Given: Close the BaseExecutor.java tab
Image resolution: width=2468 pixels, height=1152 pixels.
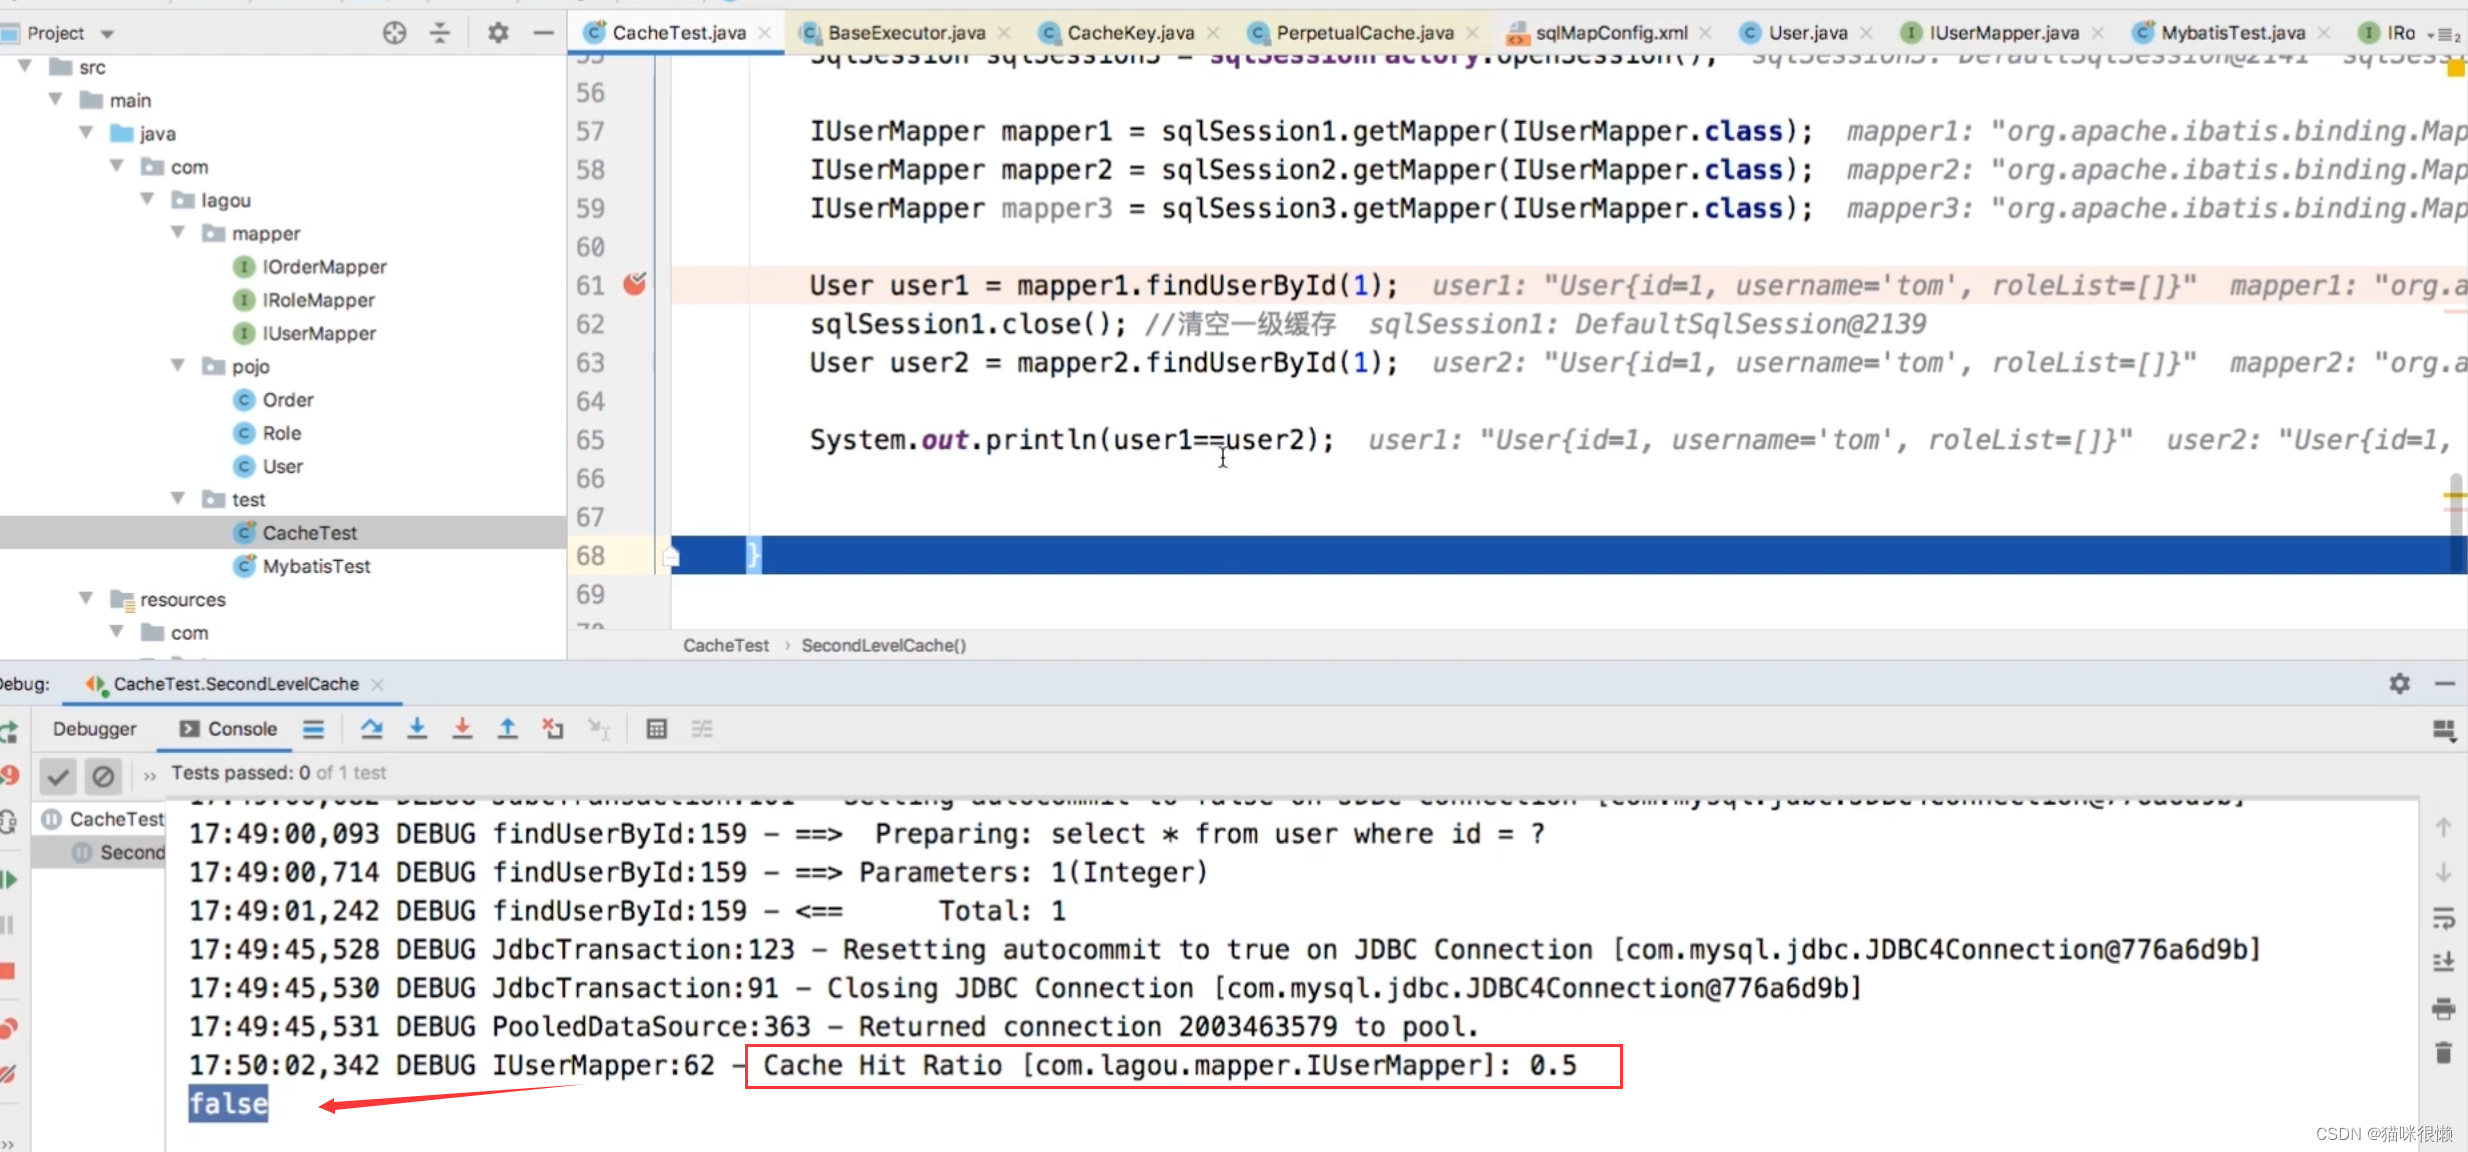Looking at the screenshot, I should pos(1004,33).
